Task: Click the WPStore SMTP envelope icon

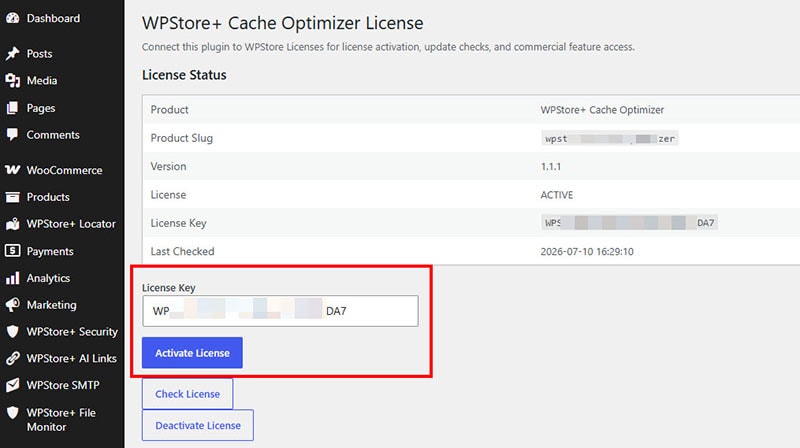Action: (x=13, y=385)
